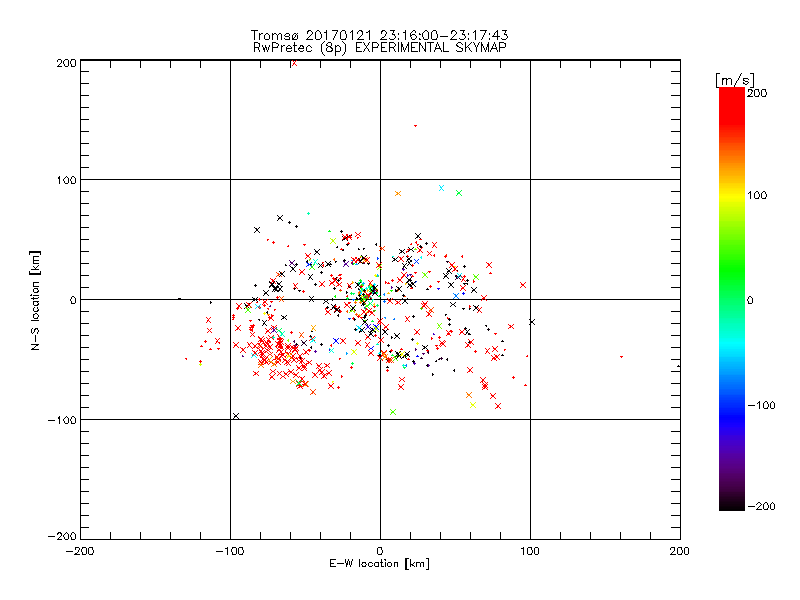
Task: Click the black X marker at N-S -100 km
Action: pos(236,416)
